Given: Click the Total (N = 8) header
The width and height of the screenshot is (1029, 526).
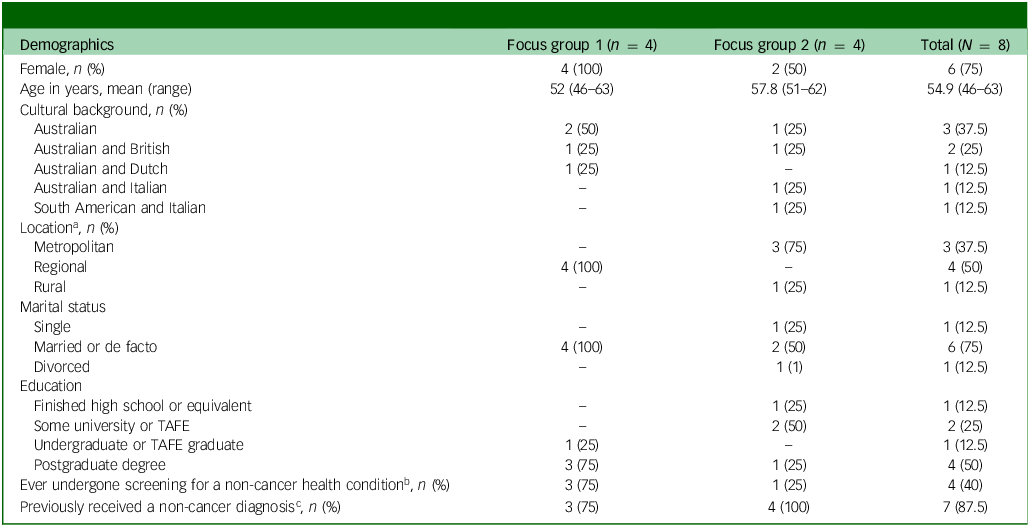Looking at the screenshot, I should pyautogui.click(x=965, y=45).
